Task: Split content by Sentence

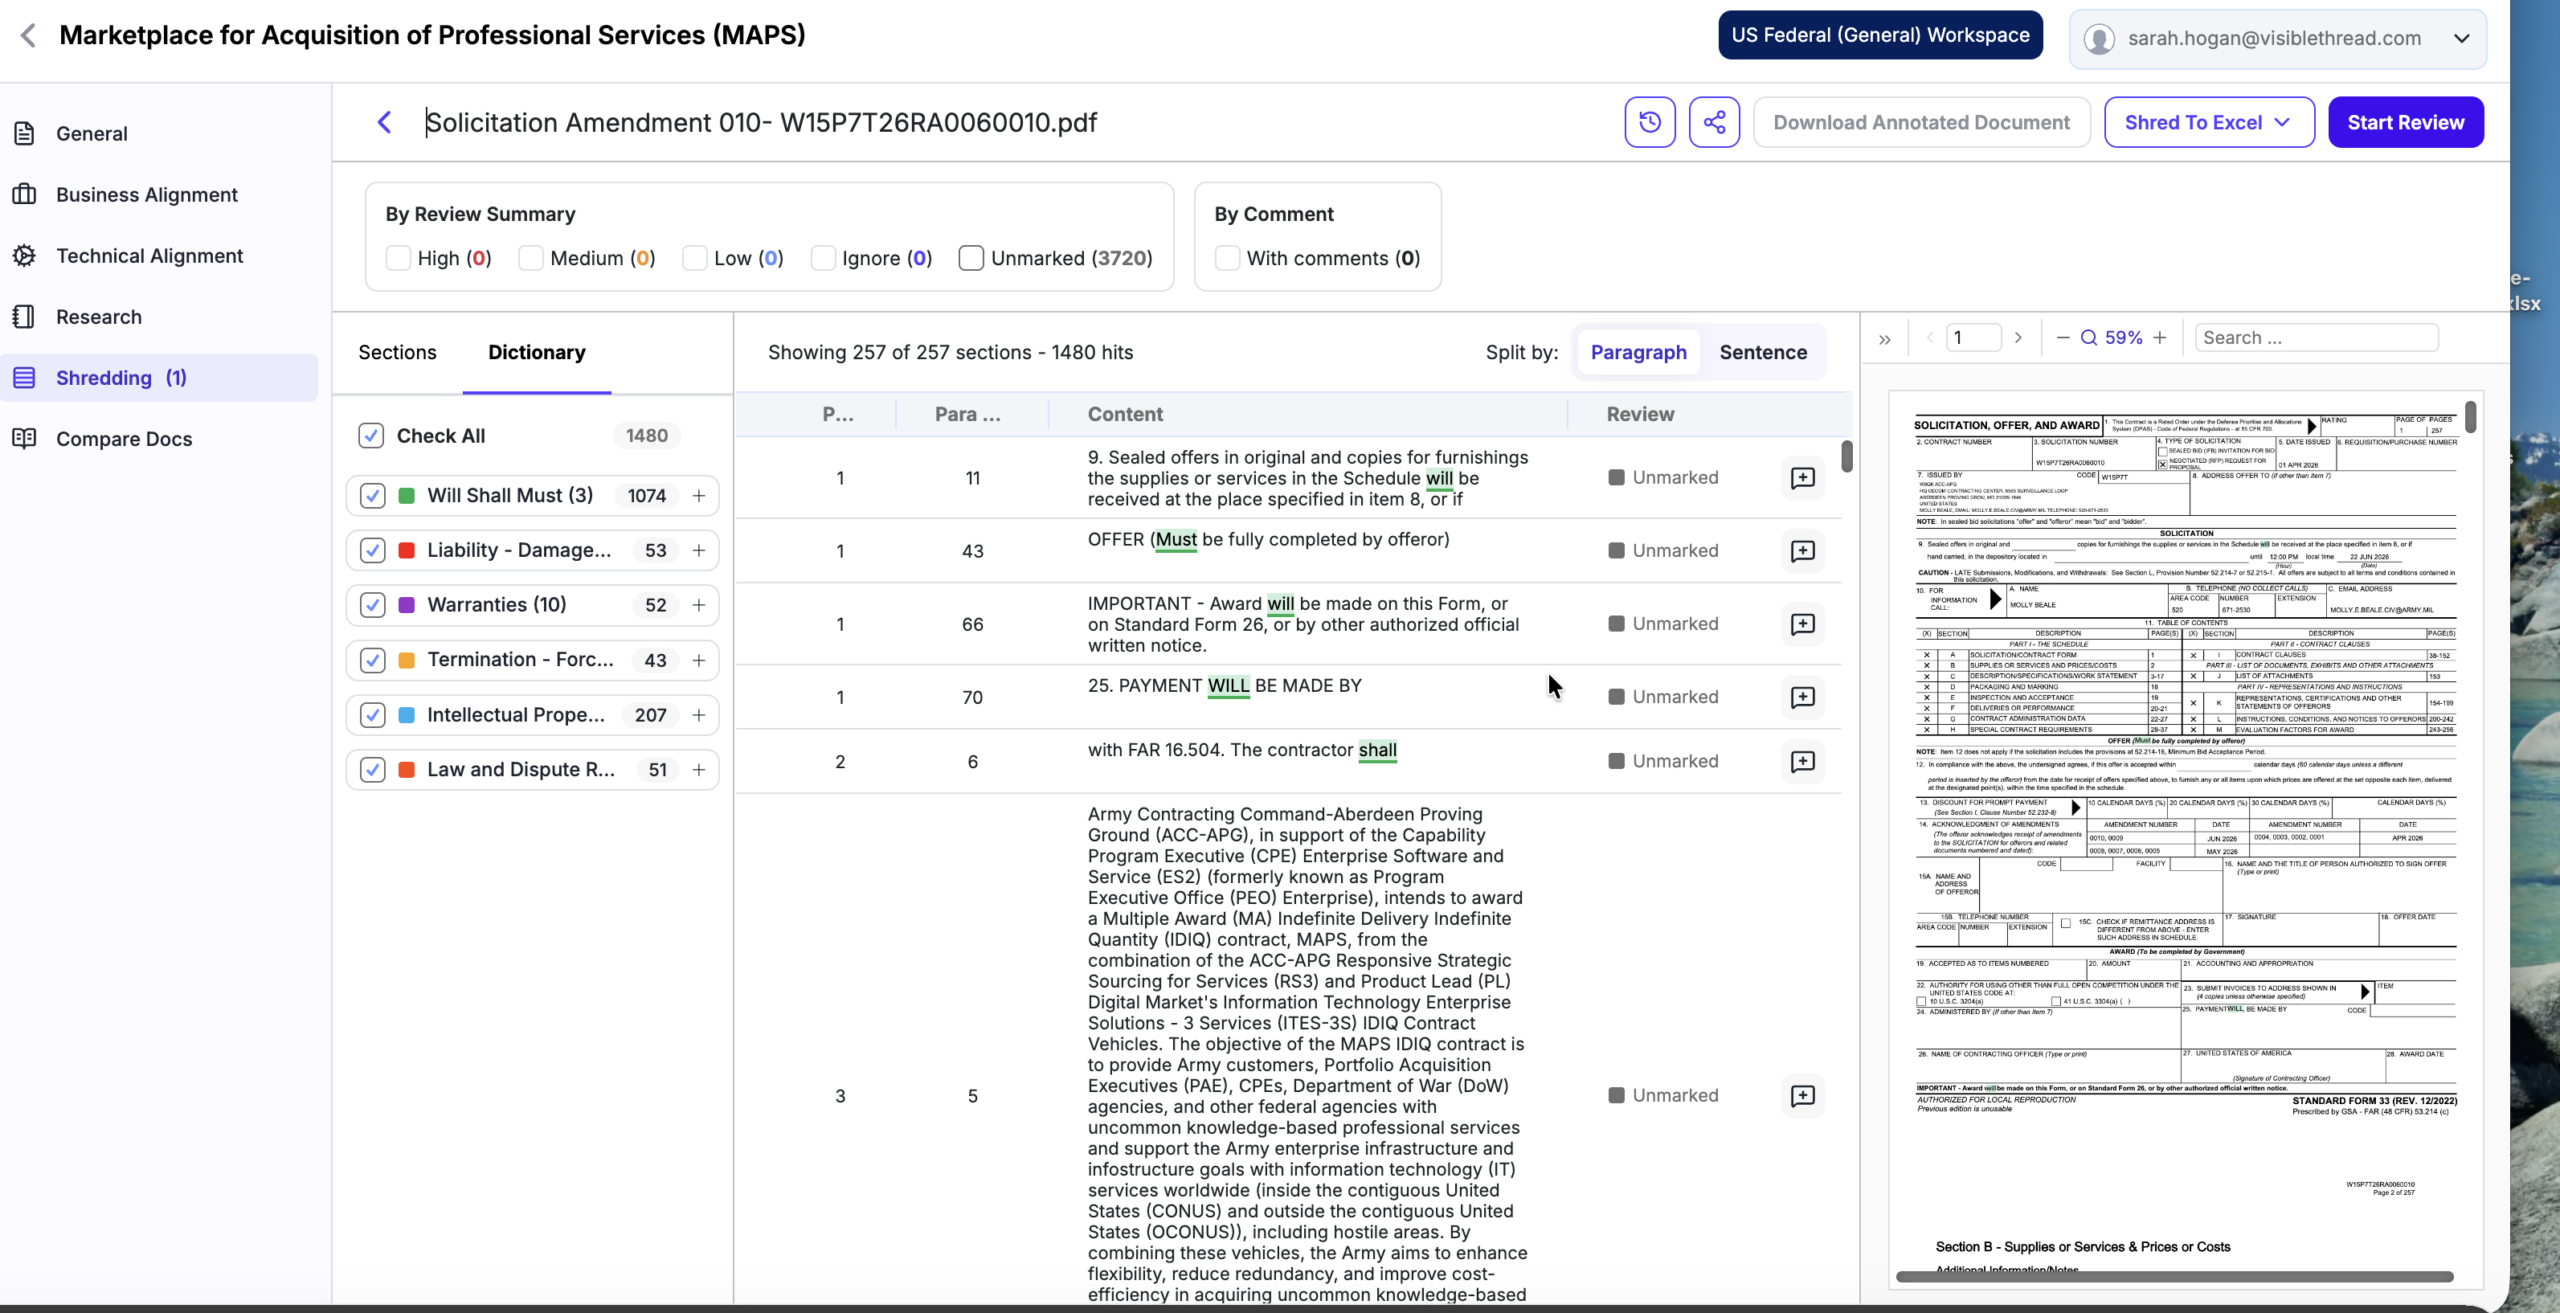Action: click(1763, 352)
